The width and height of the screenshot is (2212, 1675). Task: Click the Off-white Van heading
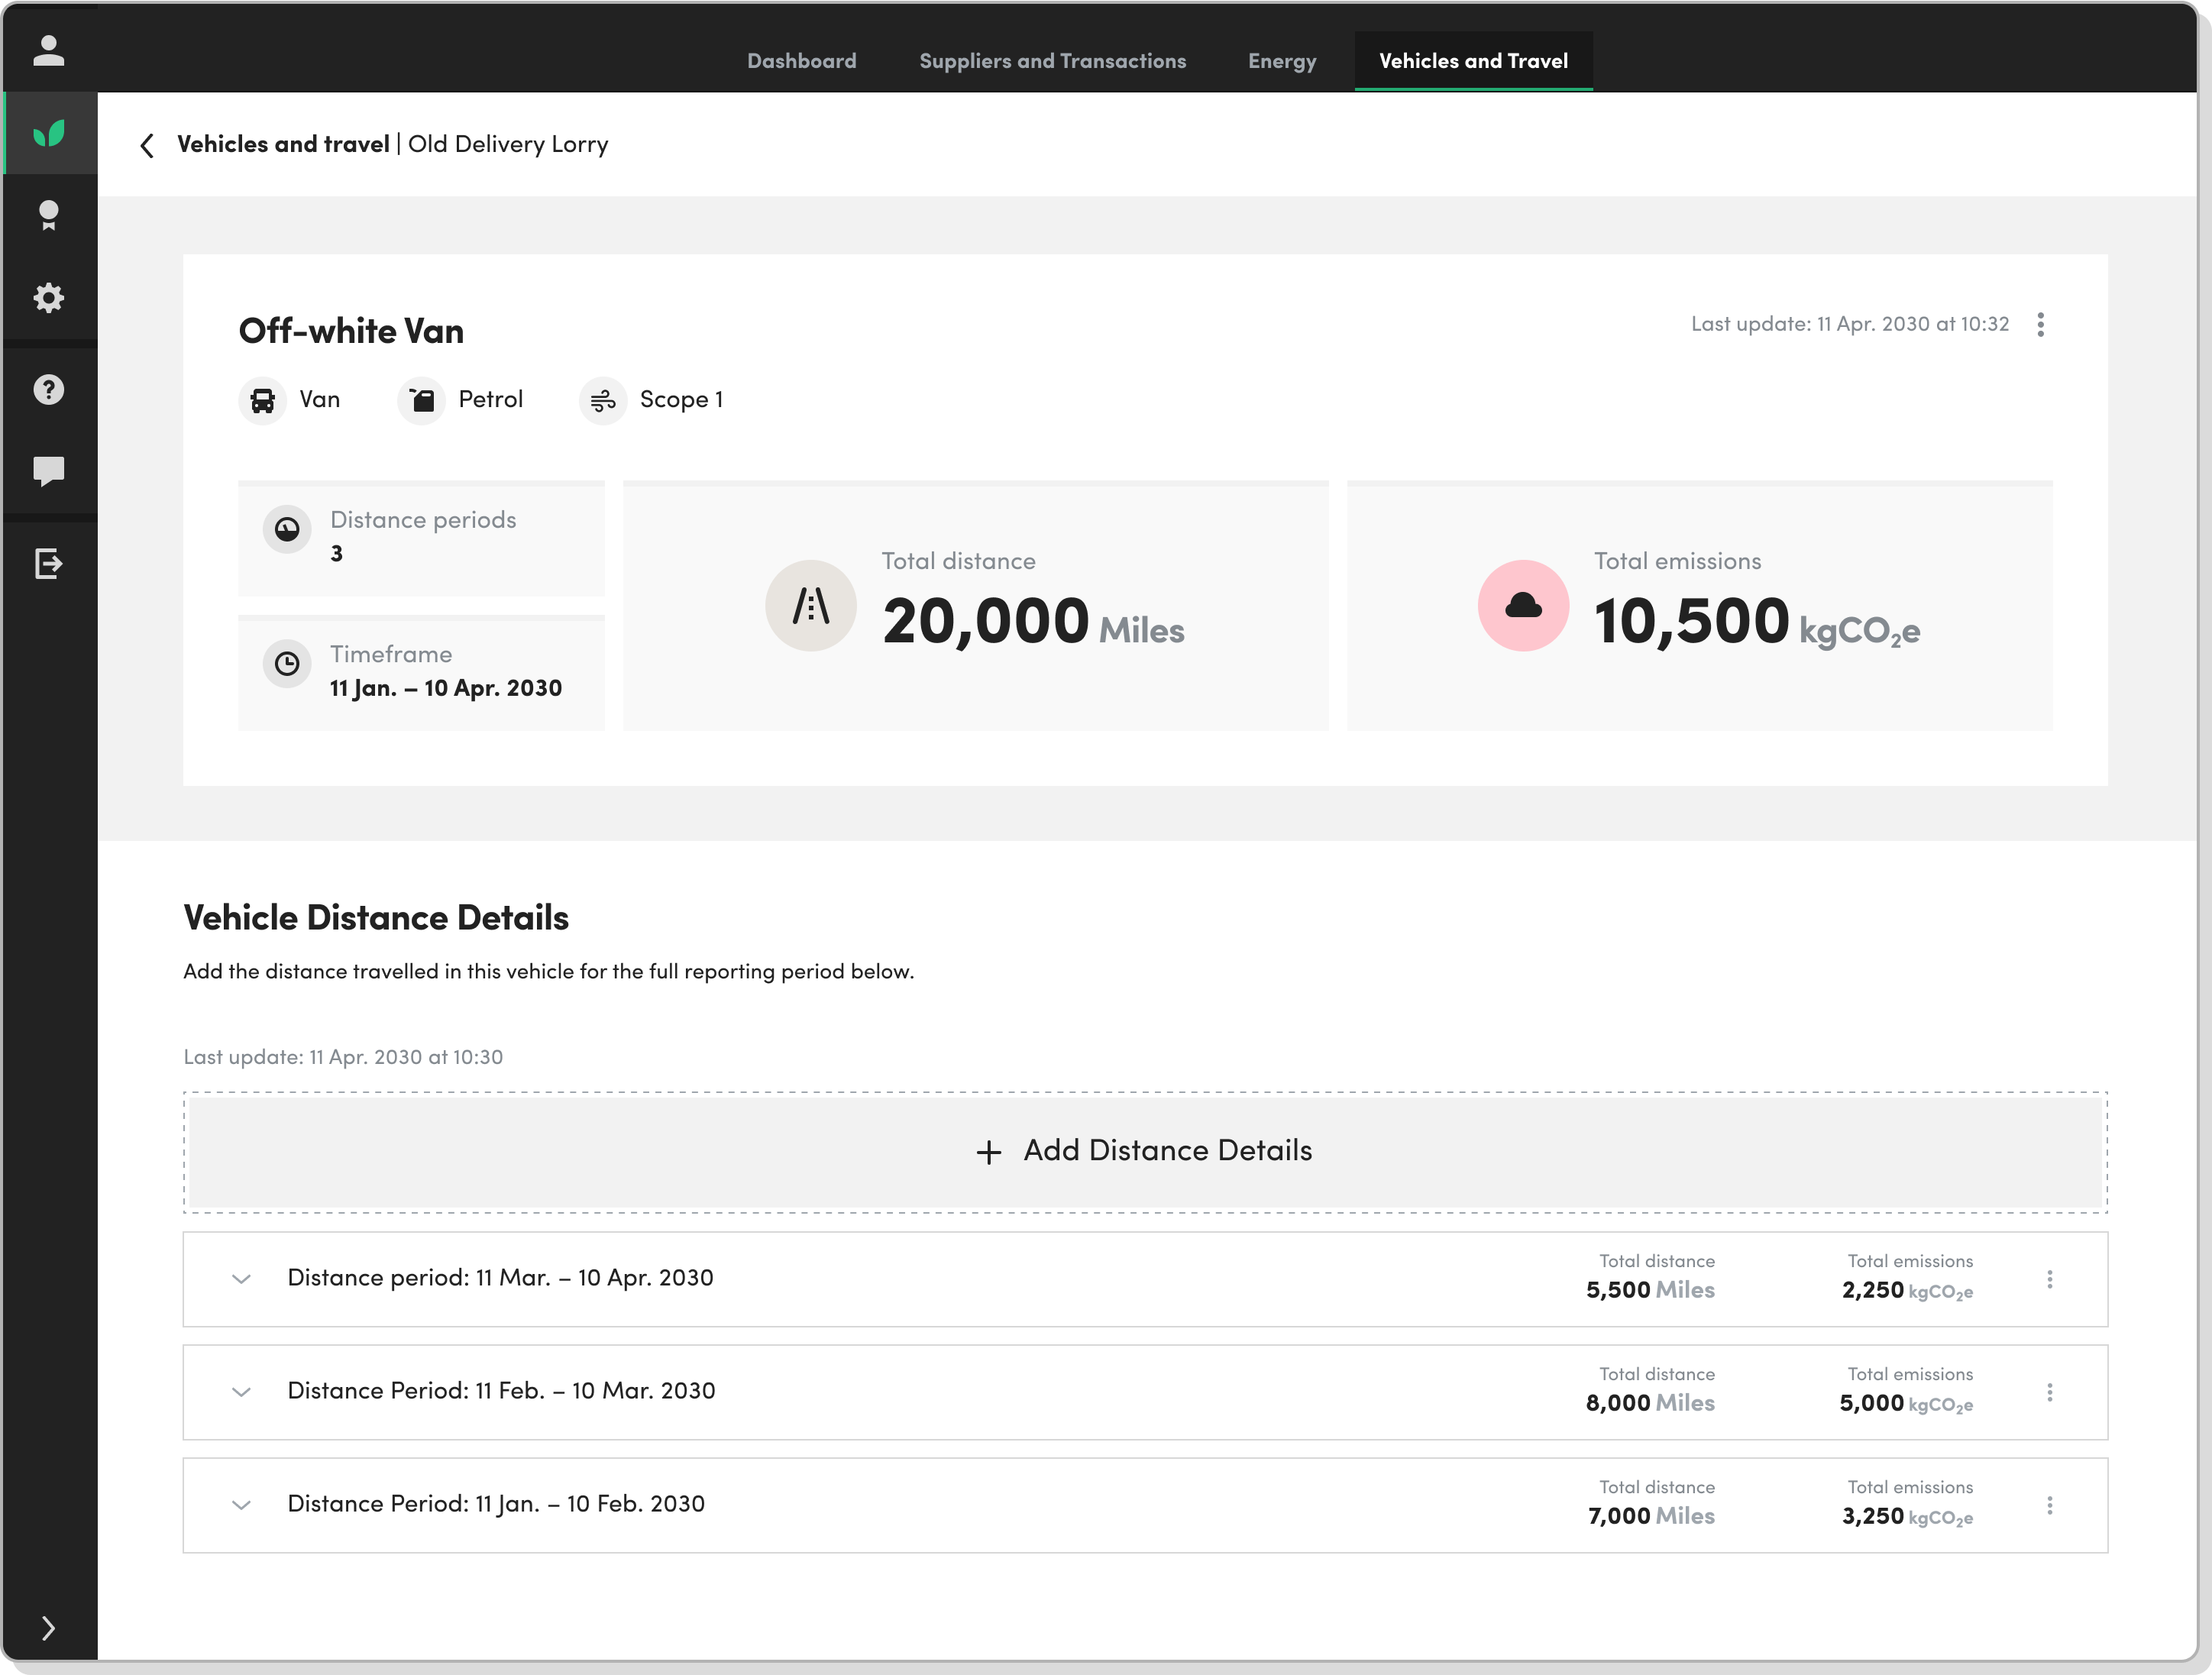[x=351, y=331]
